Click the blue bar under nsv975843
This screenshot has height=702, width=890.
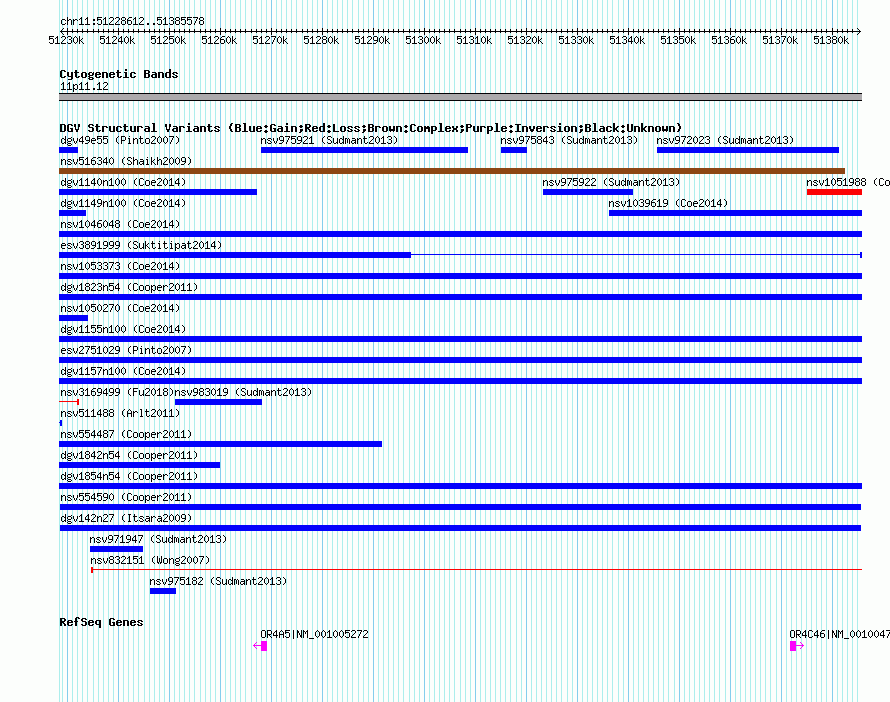(x=514, y=150)
